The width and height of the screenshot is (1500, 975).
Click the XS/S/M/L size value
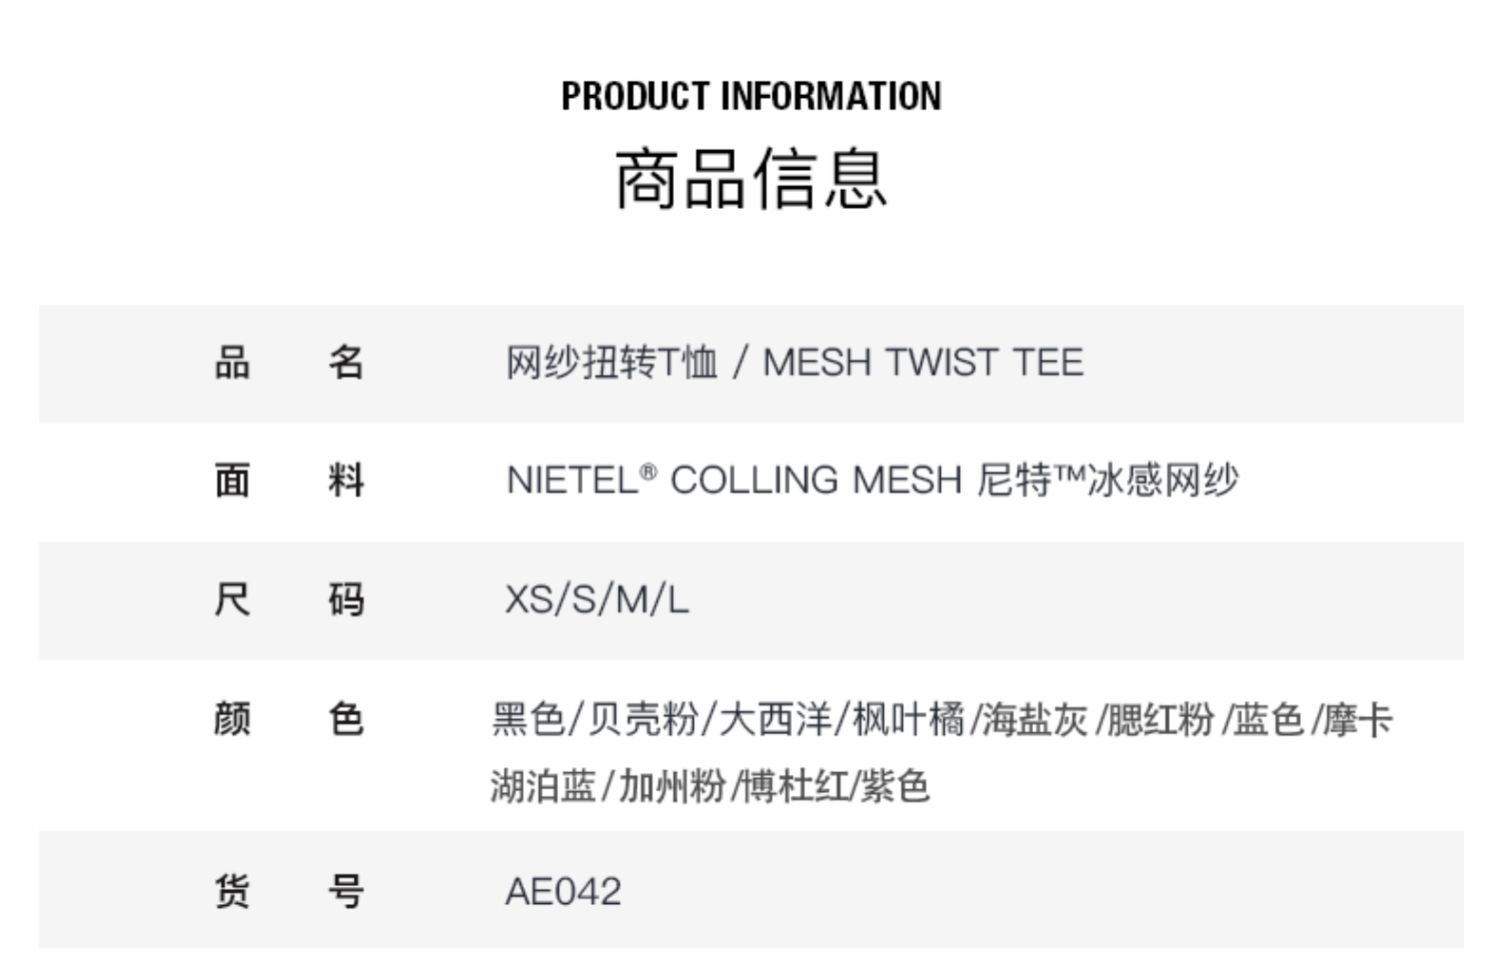597,600
